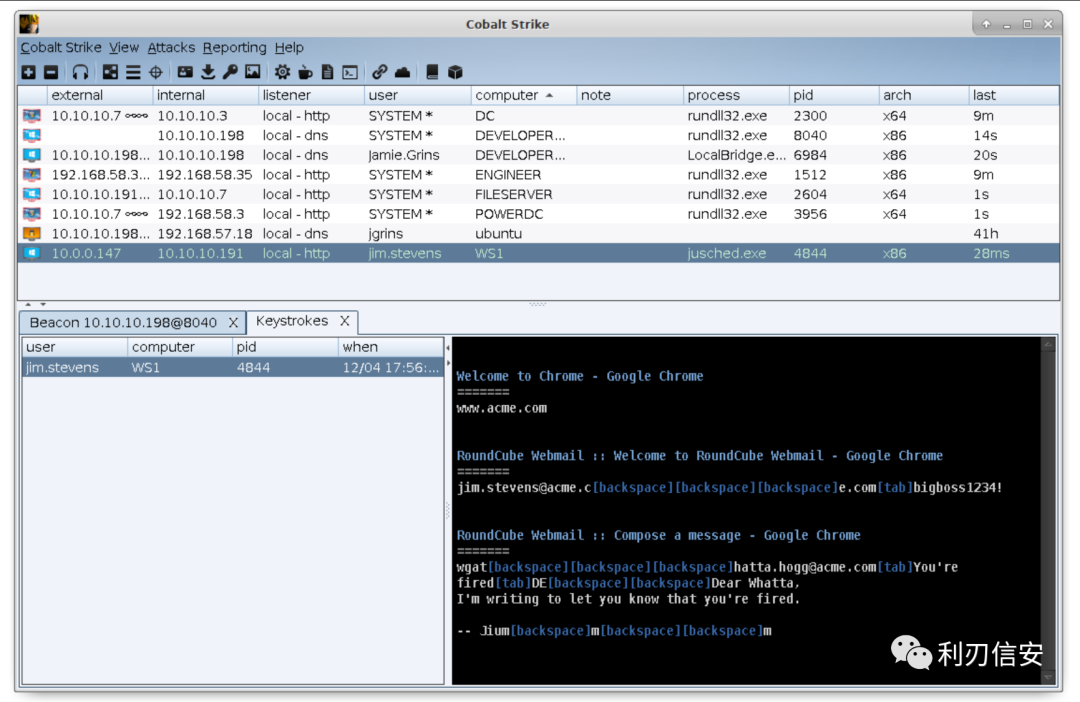Close the Keystrokes tab
The height and width of the screenshot is (702, 1080).
344,321
